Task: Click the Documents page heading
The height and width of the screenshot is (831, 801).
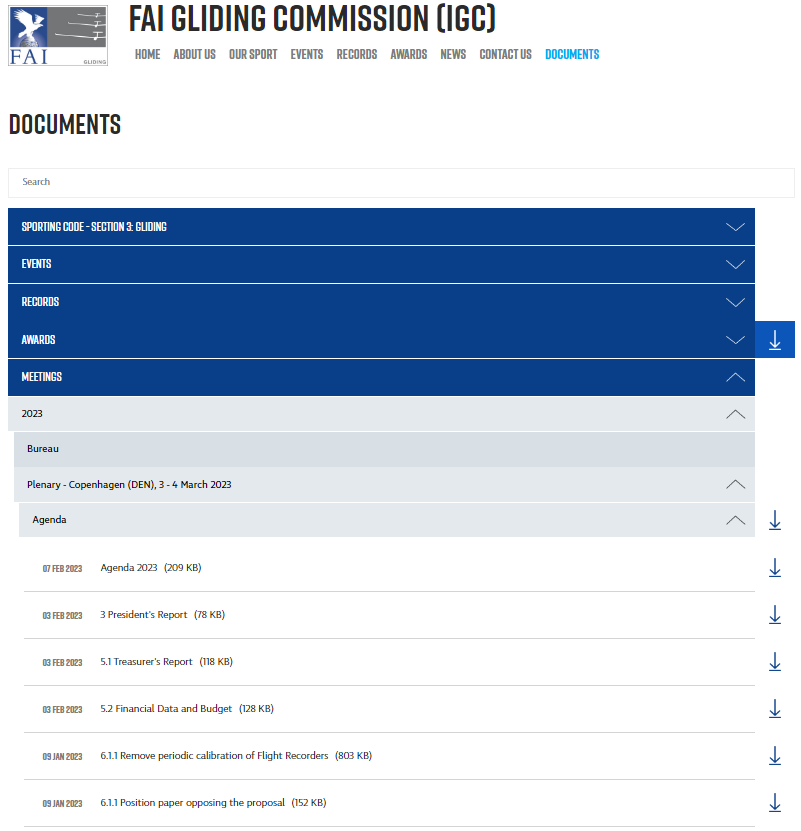Action: coord(65,125)
